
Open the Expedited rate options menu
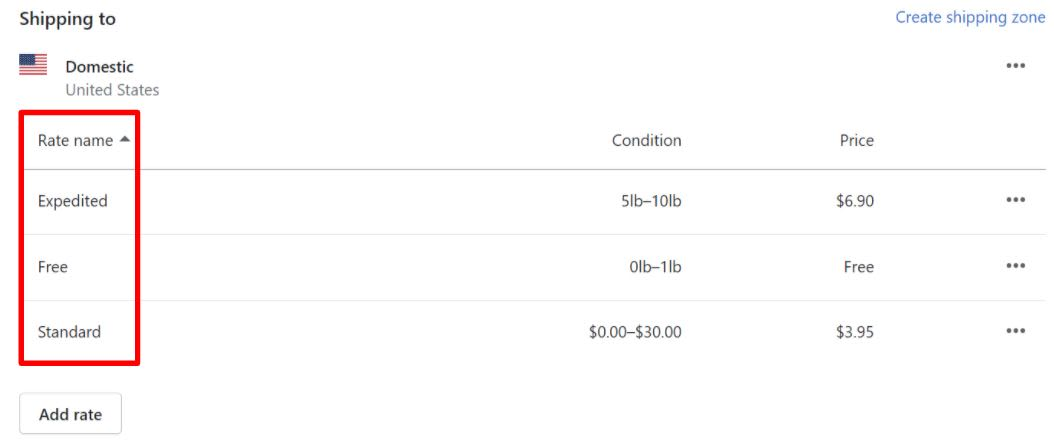[x=1015, y=200]
